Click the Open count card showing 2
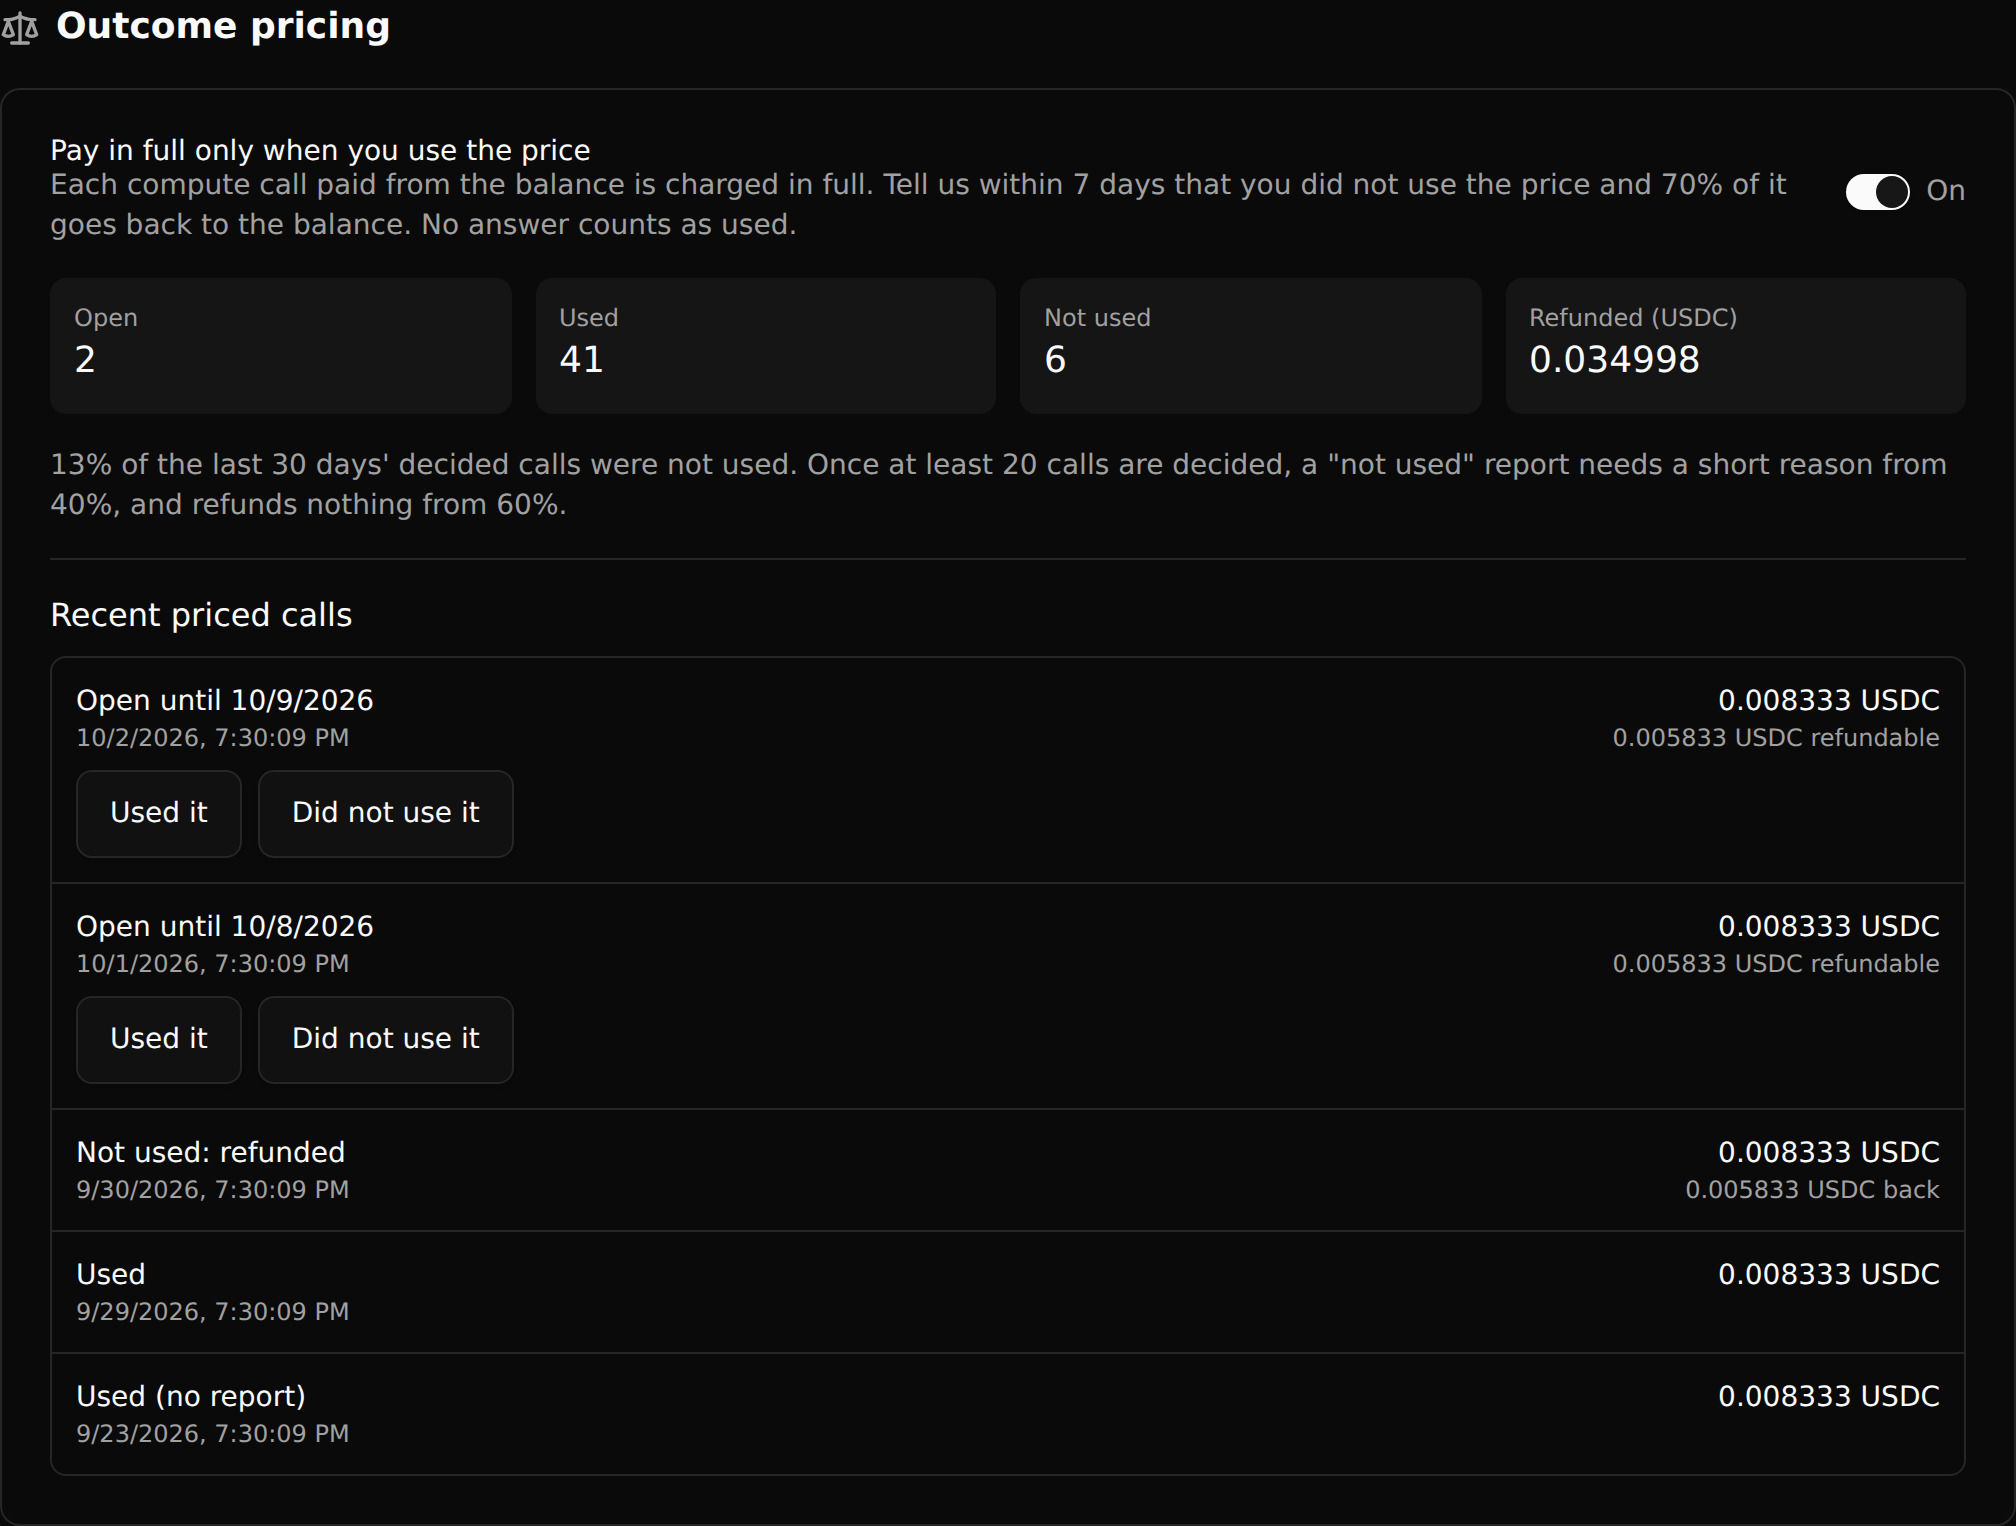Image resolution: width=2016 pixels, height=1526 pixels. pos(281,346)
